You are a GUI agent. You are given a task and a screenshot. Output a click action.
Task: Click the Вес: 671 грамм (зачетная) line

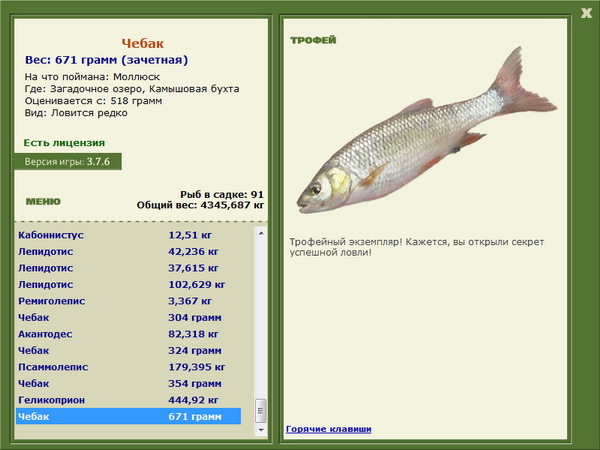pos(106,60)
